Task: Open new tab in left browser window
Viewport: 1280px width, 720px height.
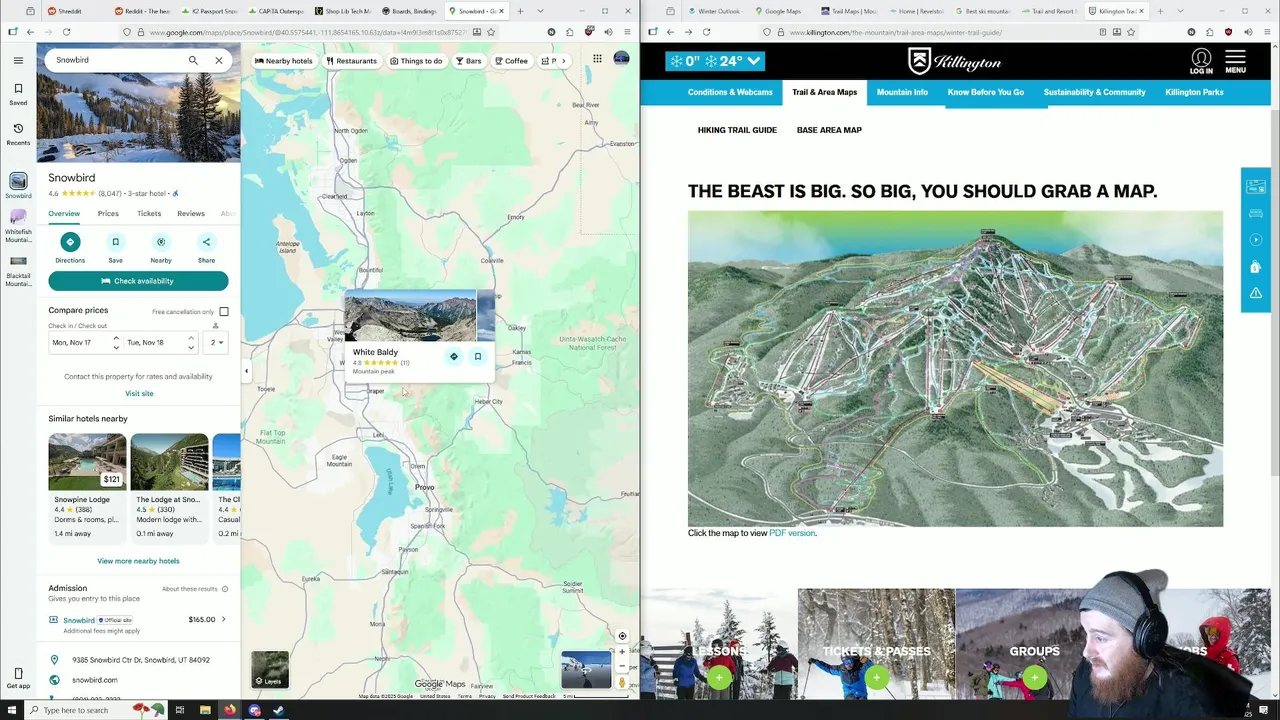Action: pyautogui.click(x=520, y=11)
